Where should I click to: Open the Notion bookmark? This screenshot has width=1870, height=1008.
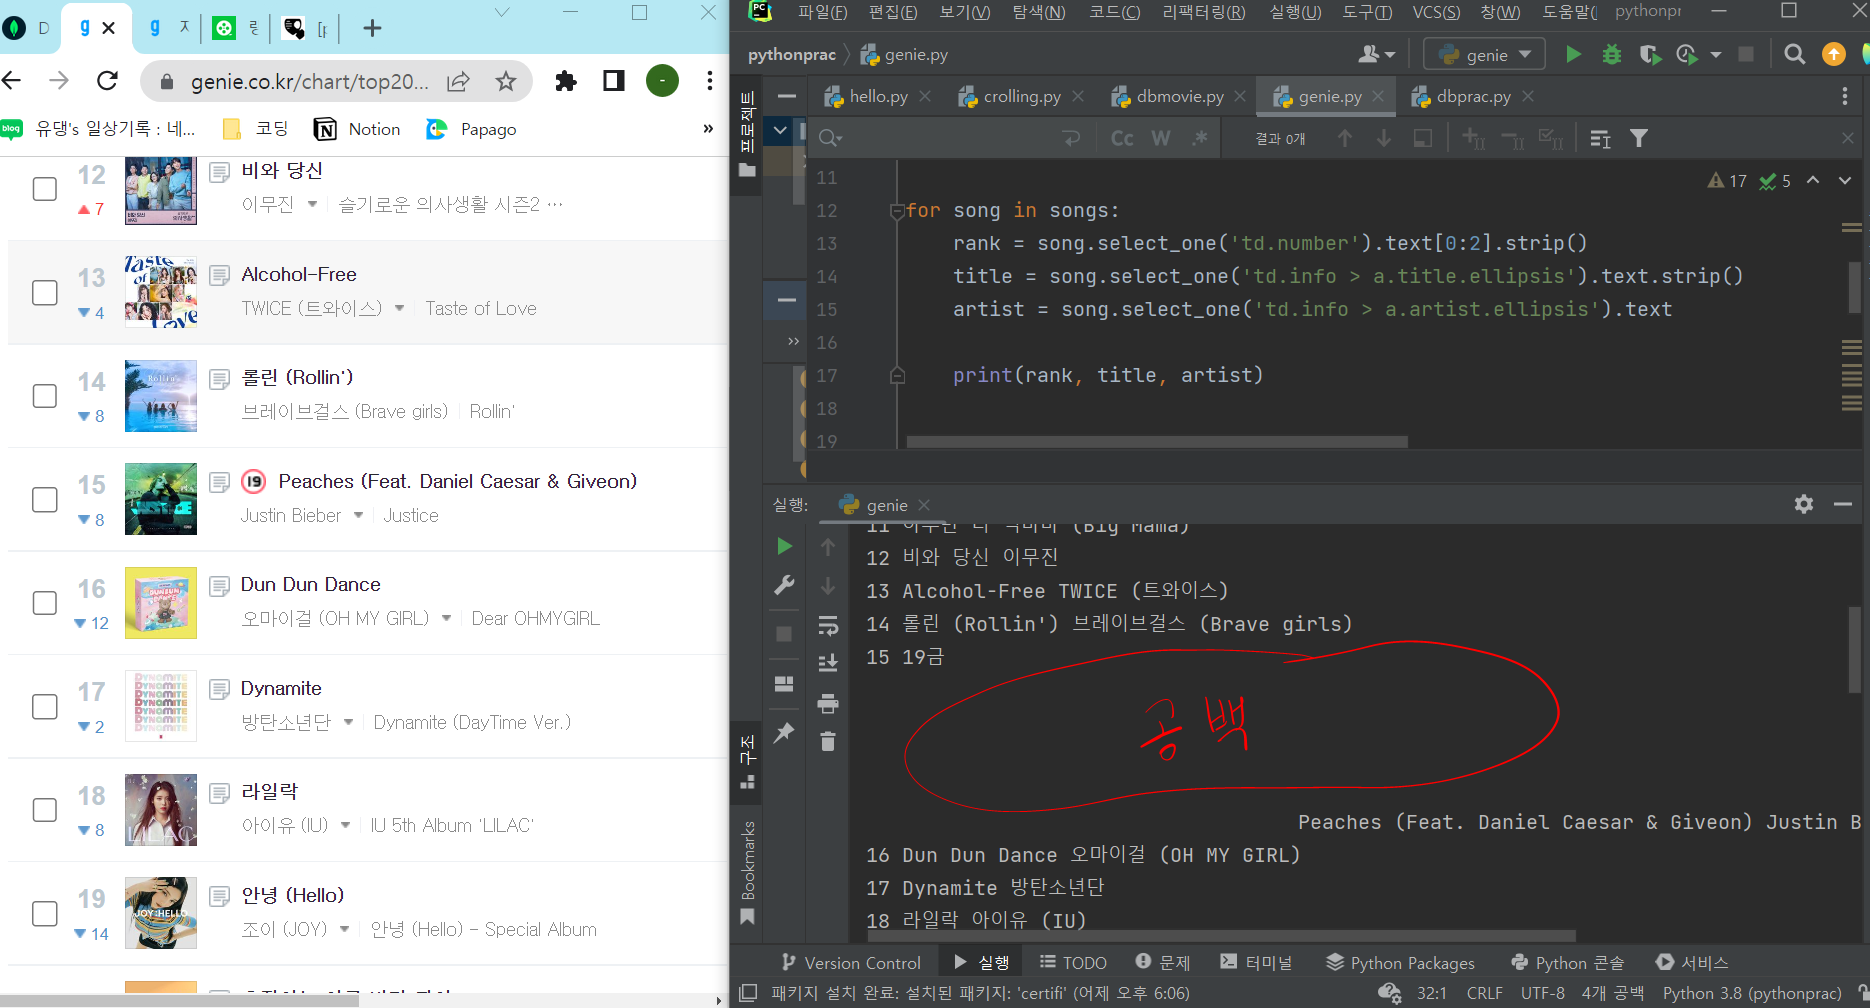pos(357,129)
